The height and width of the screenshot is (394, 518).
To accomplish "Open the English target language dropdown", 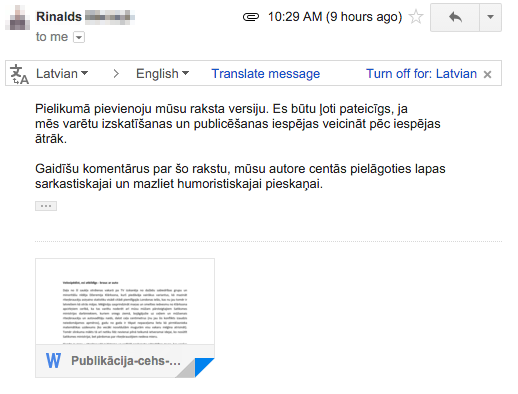I will click(162, 73).
